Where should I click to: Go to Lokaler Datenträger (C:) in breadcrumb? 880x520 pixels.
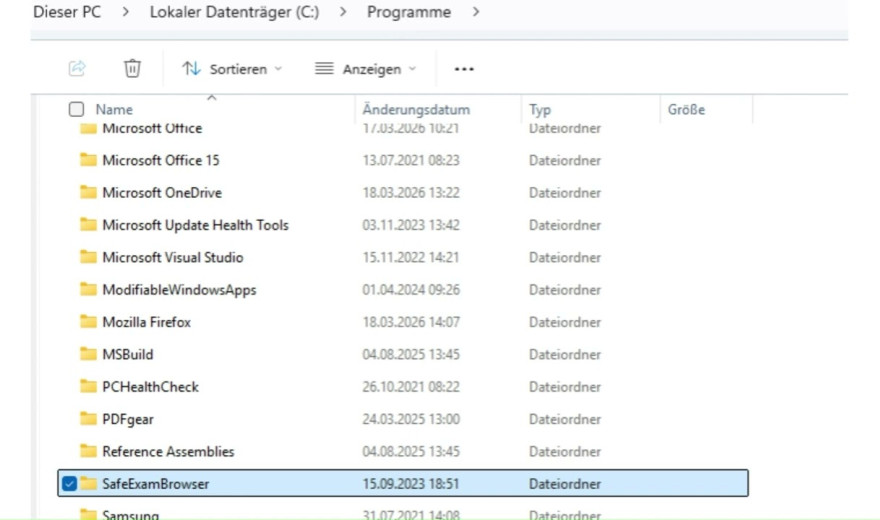coord(234,12)
